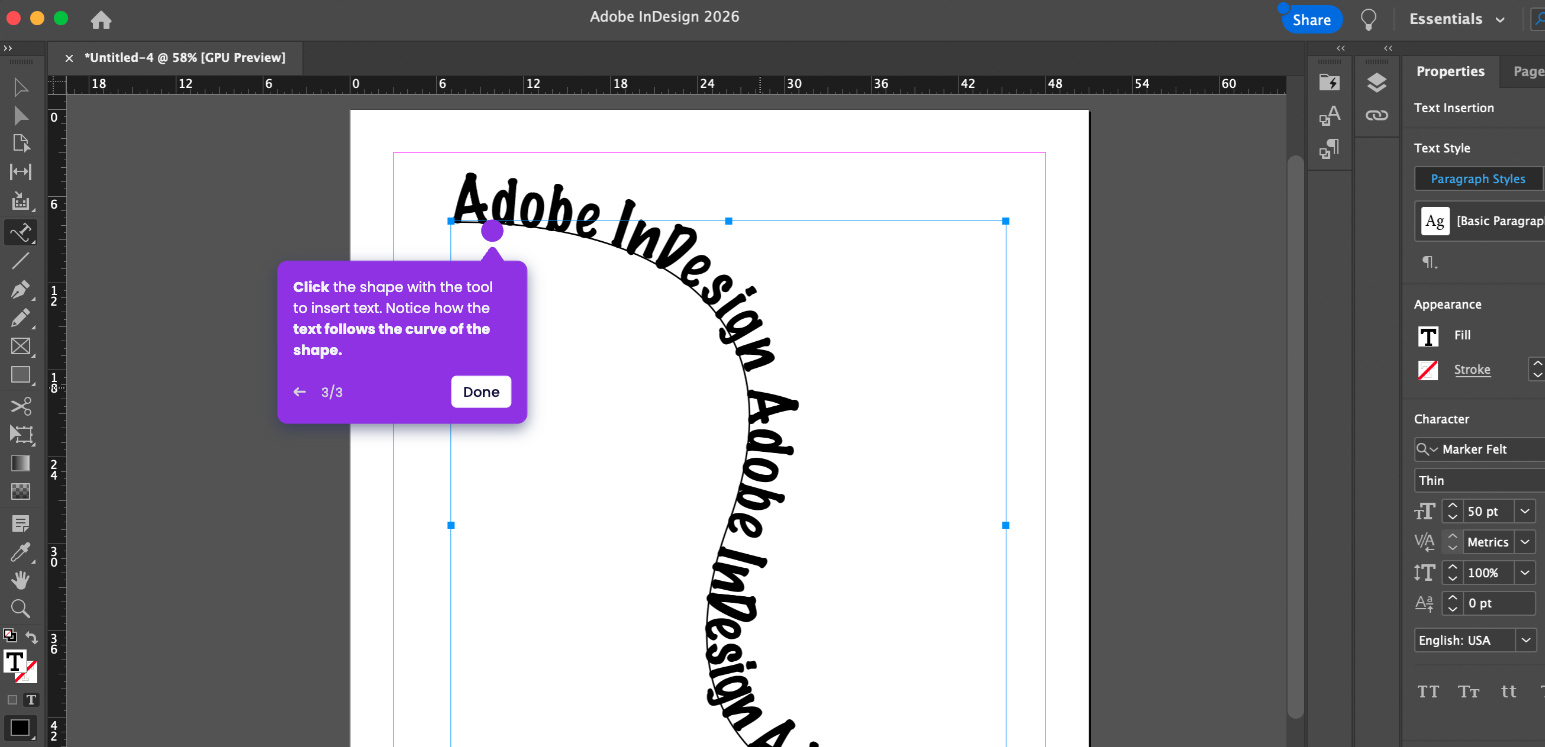Select the Type on a Path tool
1545x747 pixels.
click(x=20, y=232)
